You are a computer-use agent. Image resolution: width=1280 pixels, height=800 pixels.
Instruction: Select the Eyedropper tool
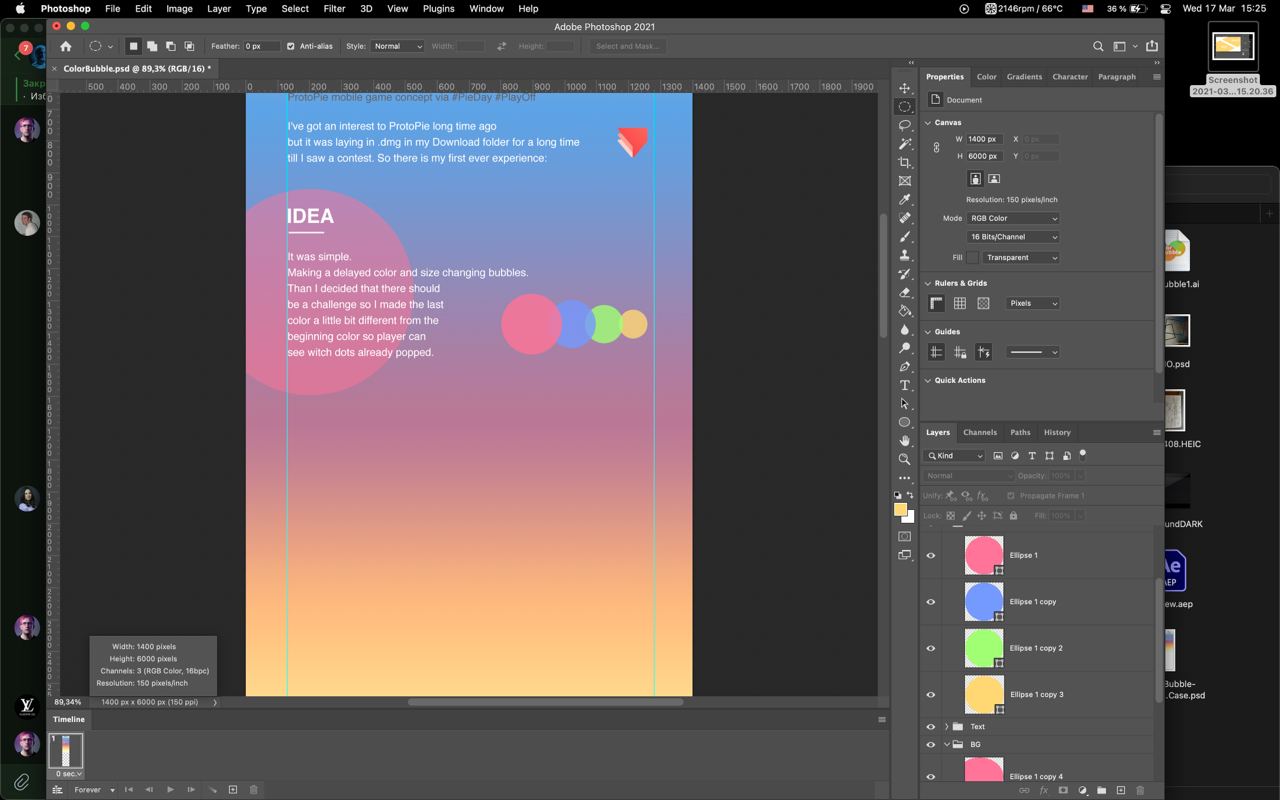tap(904, 199)
